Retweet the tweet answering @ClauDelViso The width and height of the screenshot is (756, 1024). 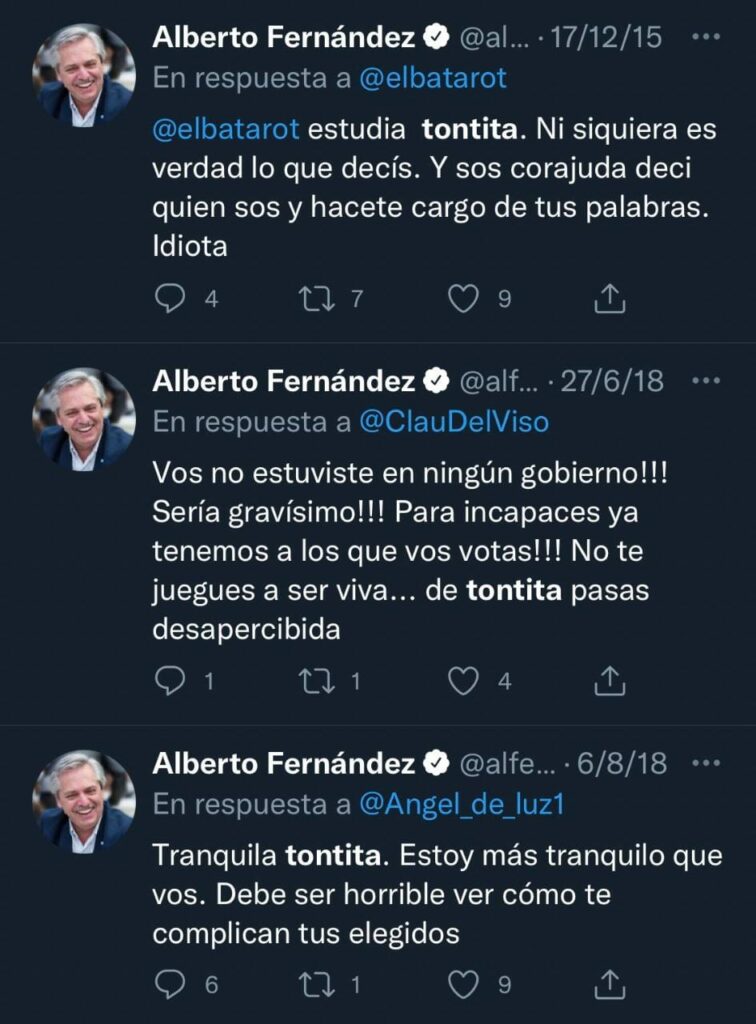pos(316,681)
